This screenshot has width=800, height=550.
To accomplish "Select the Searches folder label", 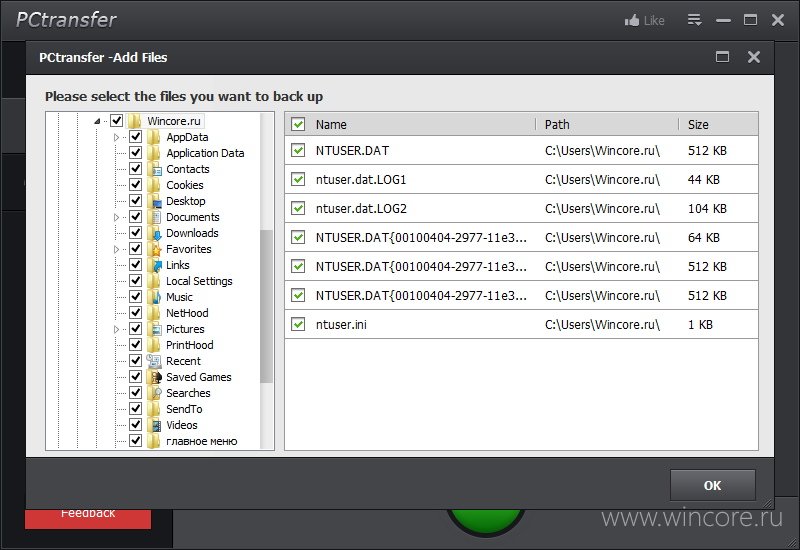I will tap(188, 393).
